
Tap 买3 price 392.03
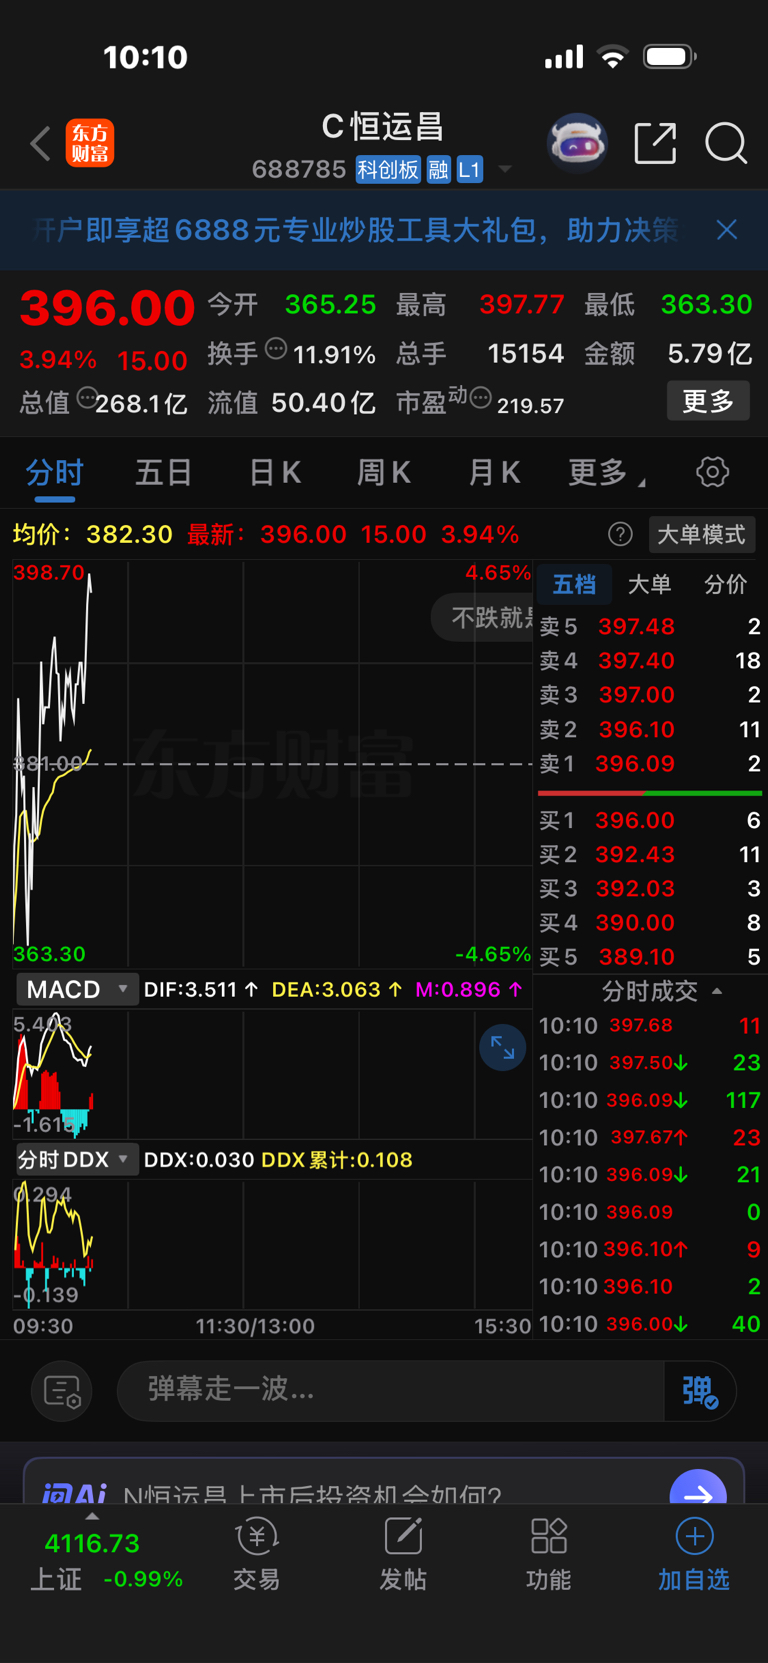(x=634, y=889)
